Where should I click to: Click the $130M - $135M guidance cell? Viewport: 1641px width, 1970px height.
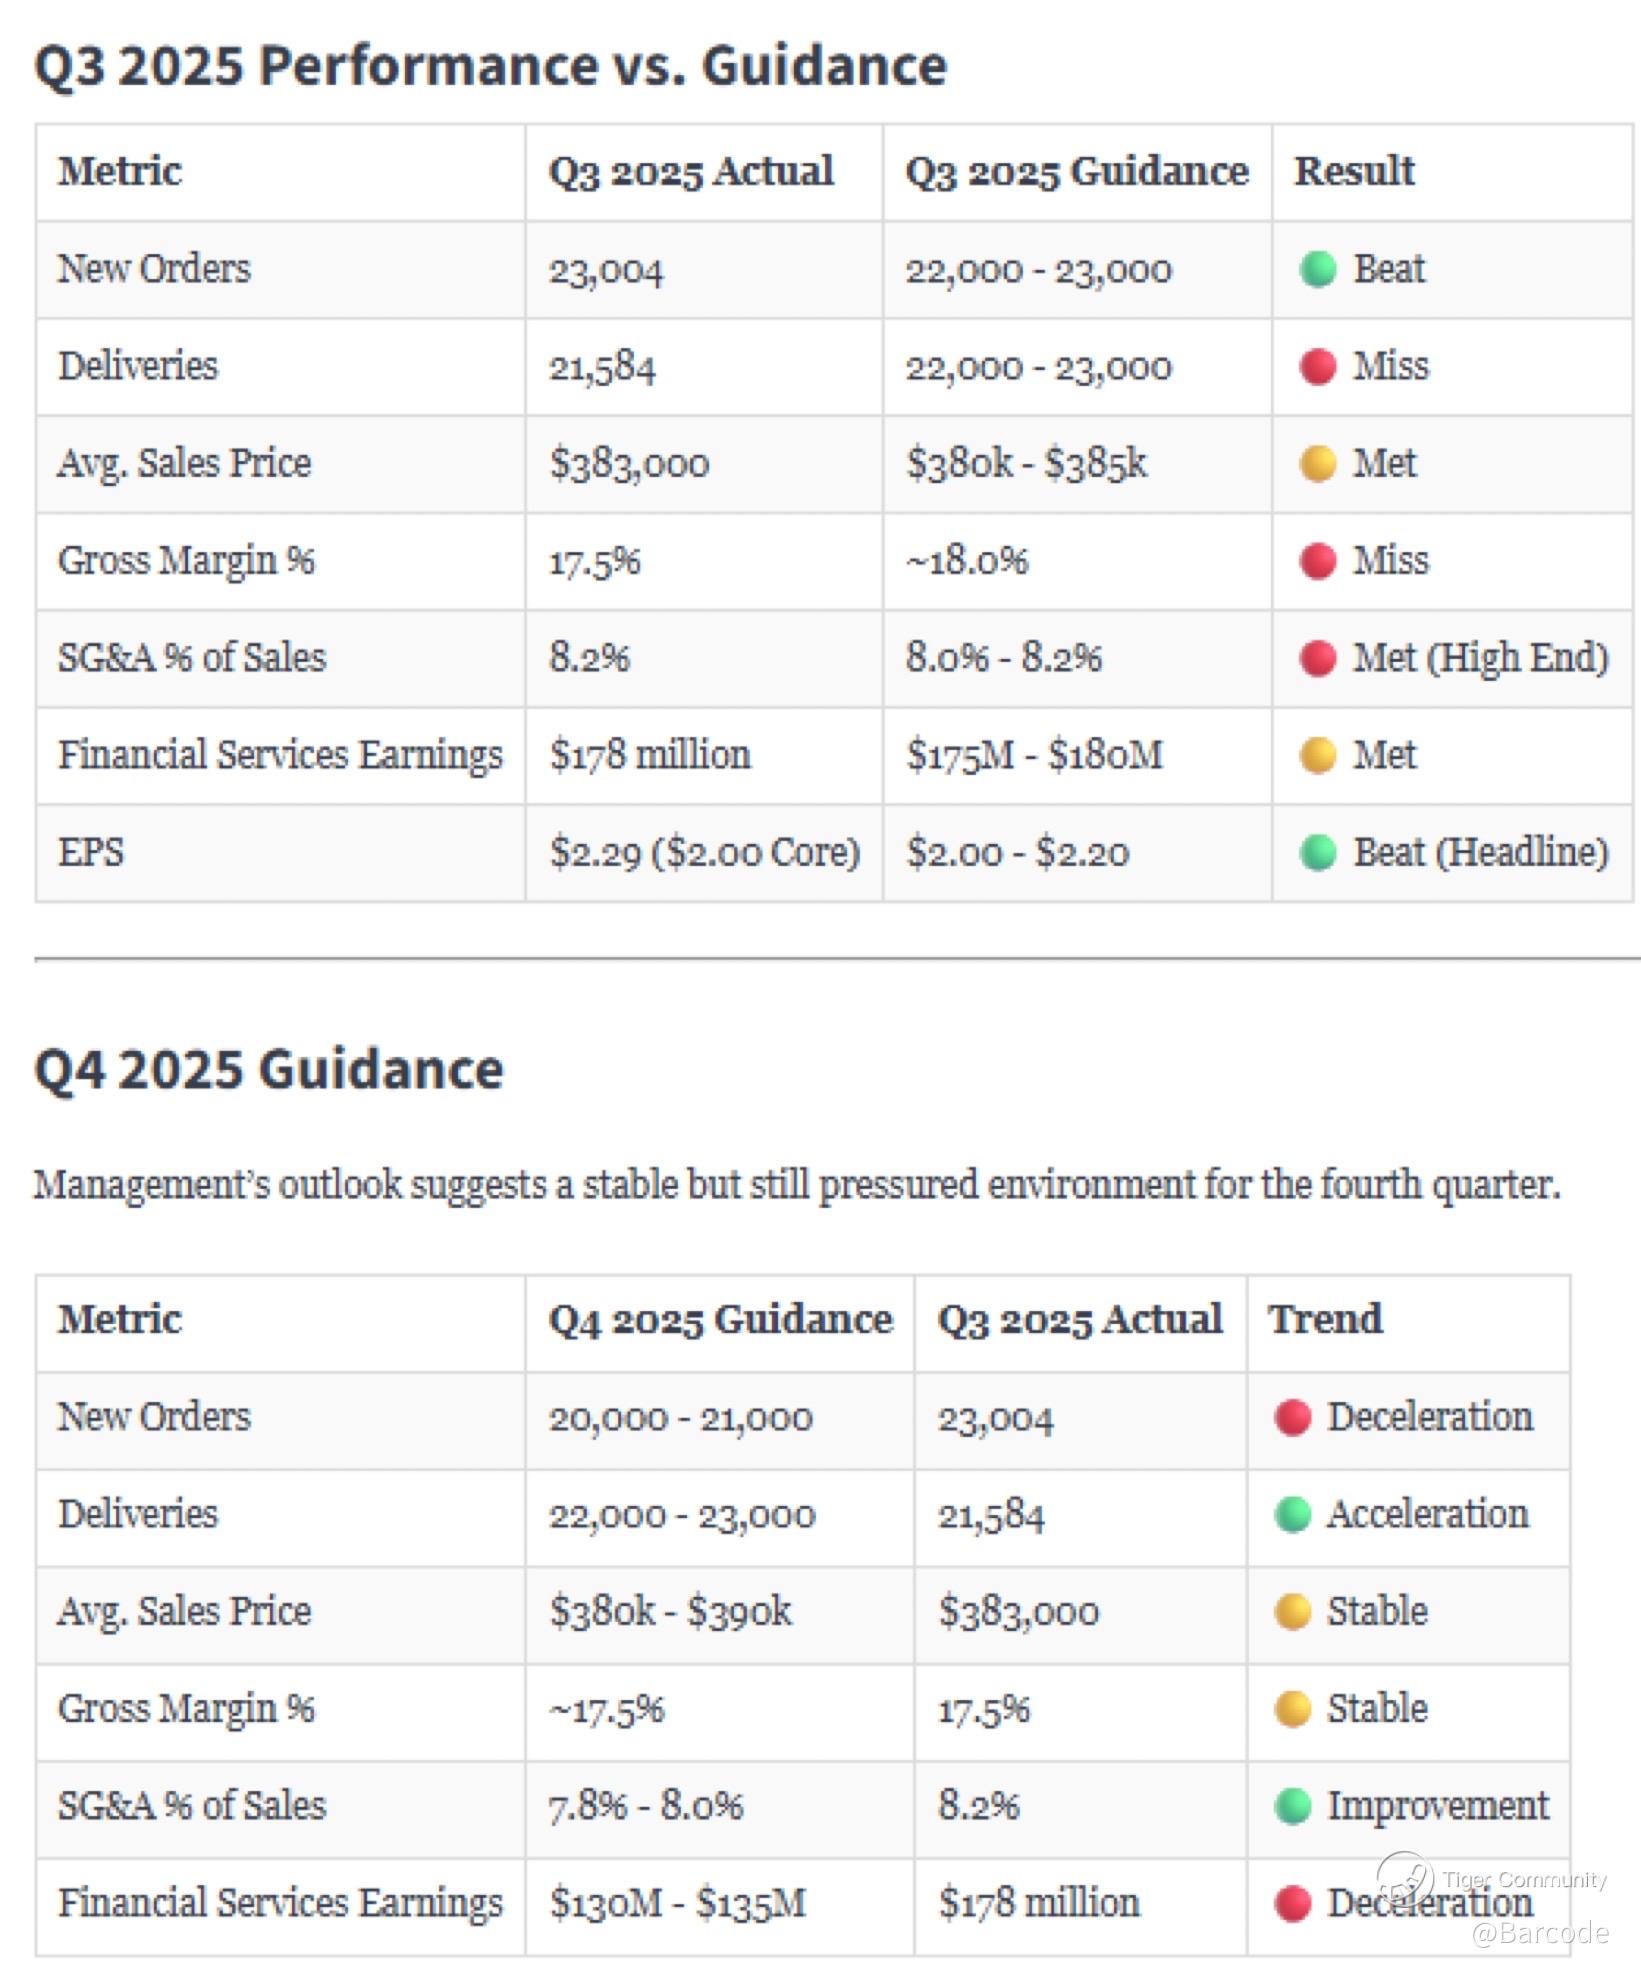click(x=677, y=1902)
